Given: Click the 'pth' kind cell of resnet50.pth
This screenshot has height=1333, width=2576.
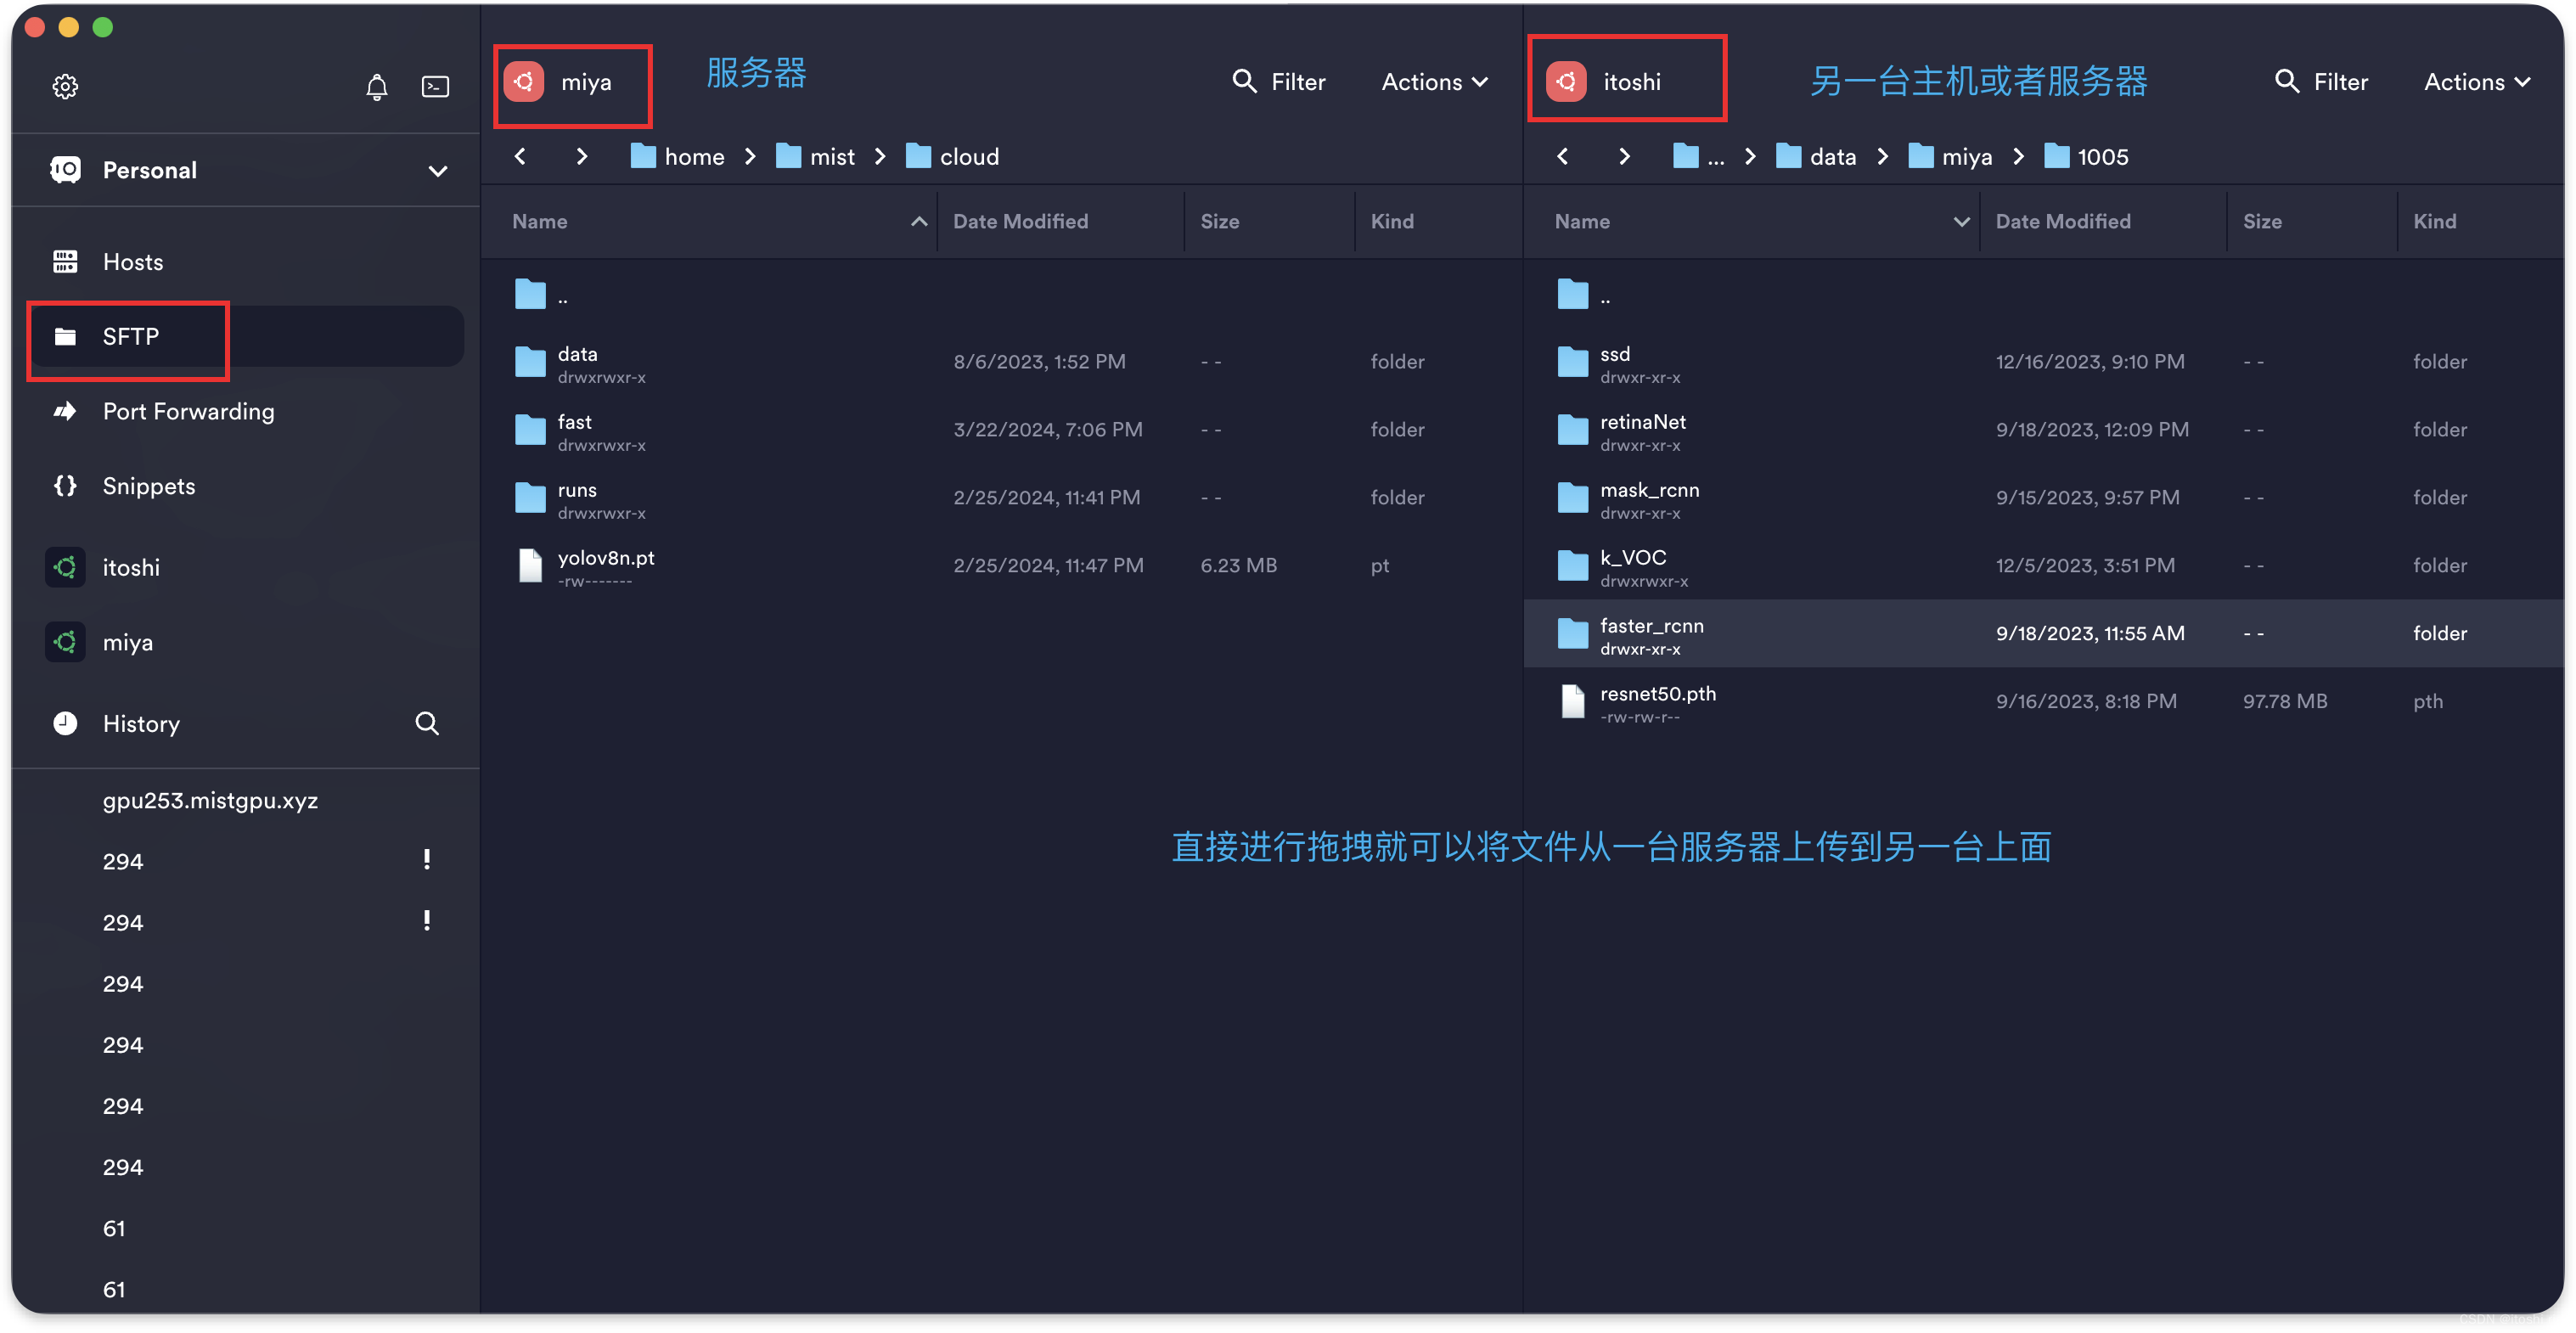Looking at the screenshot, I should click(2428, 702).
